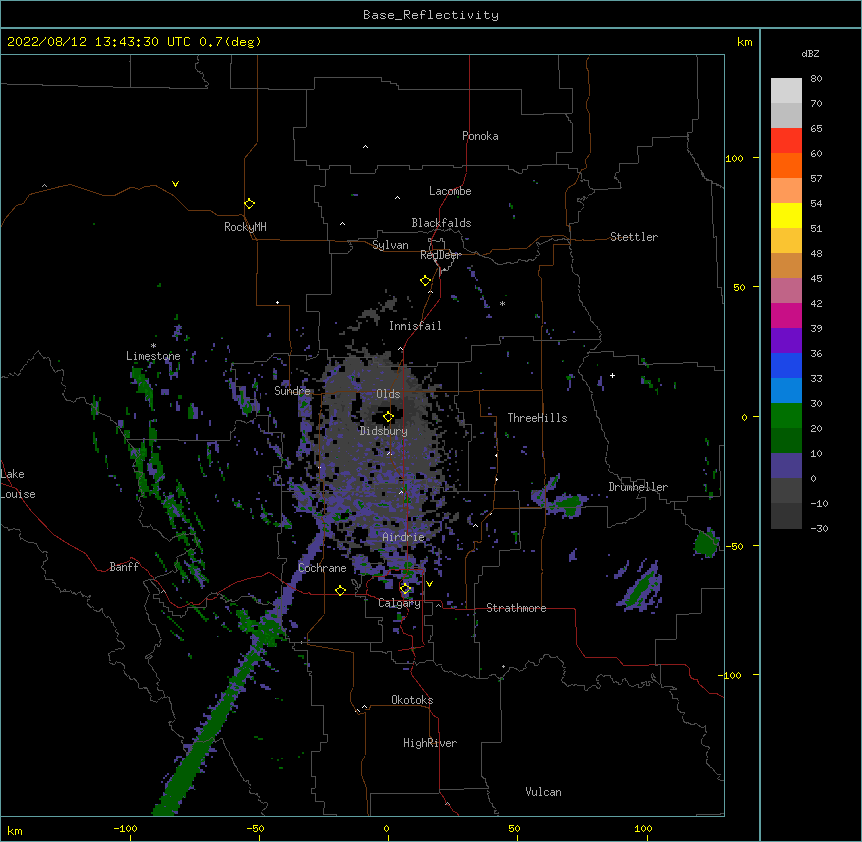
Task: Click the white plus marker north of Drumheller
Action: pos(612,375)
